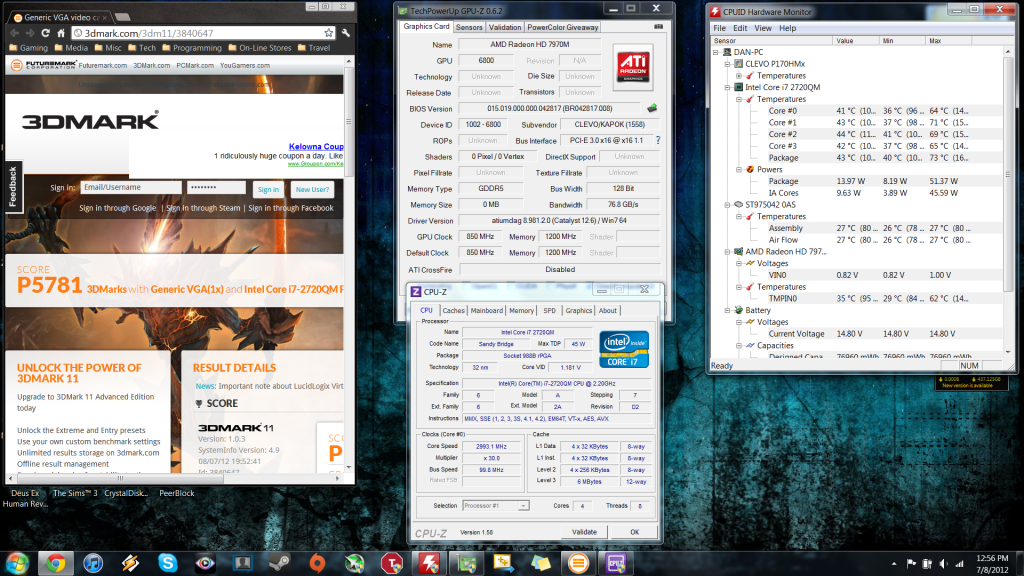Open a new Chrome tab
The image size is (1024, 576).
[x=122, y=17]
